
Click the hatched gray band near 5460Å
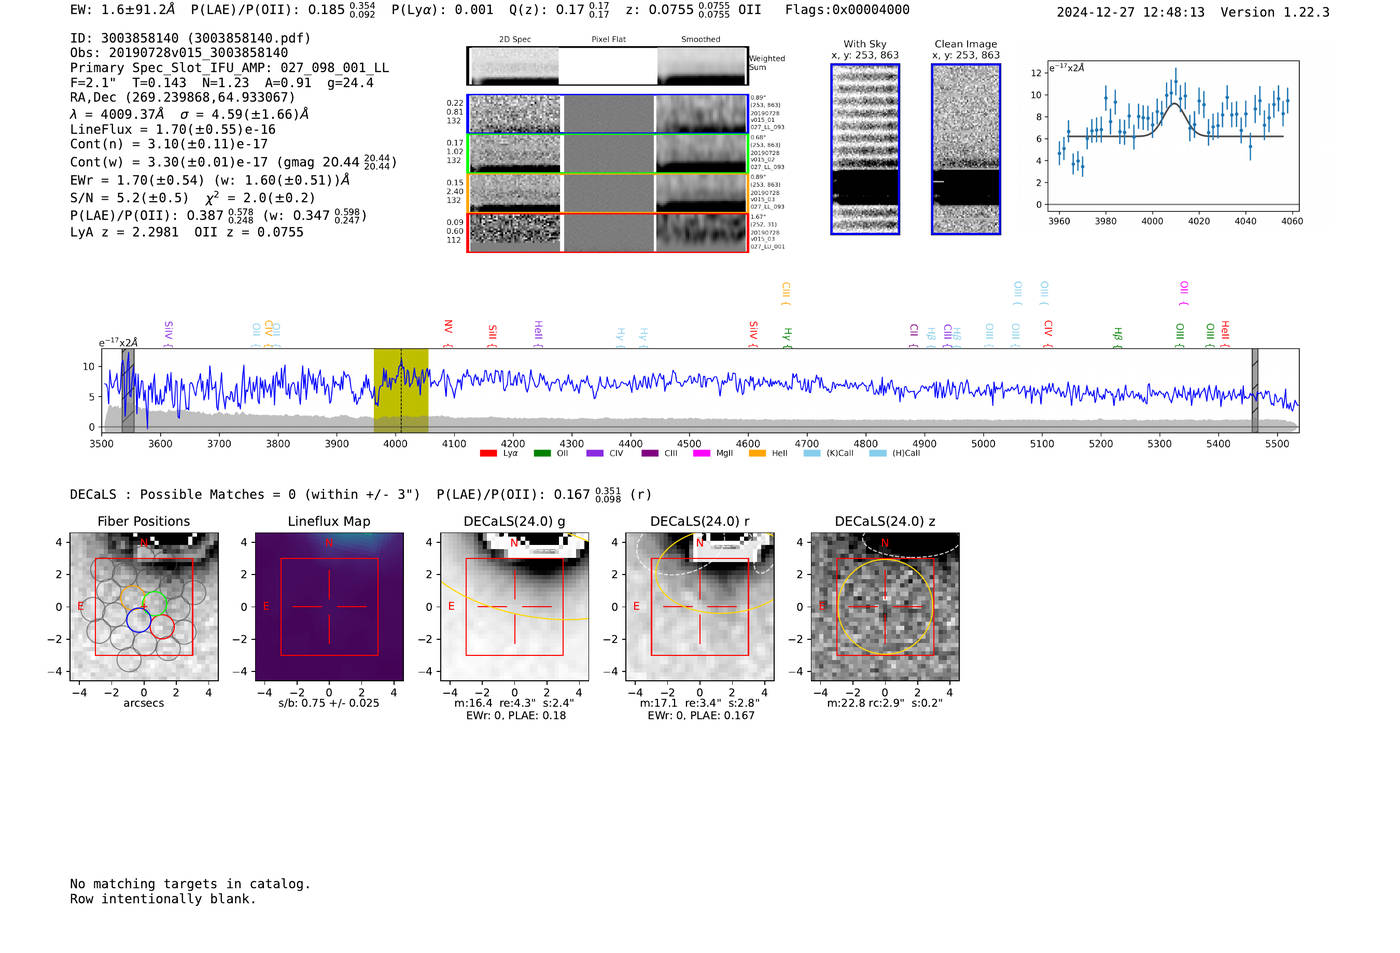tap(1255, 390)
